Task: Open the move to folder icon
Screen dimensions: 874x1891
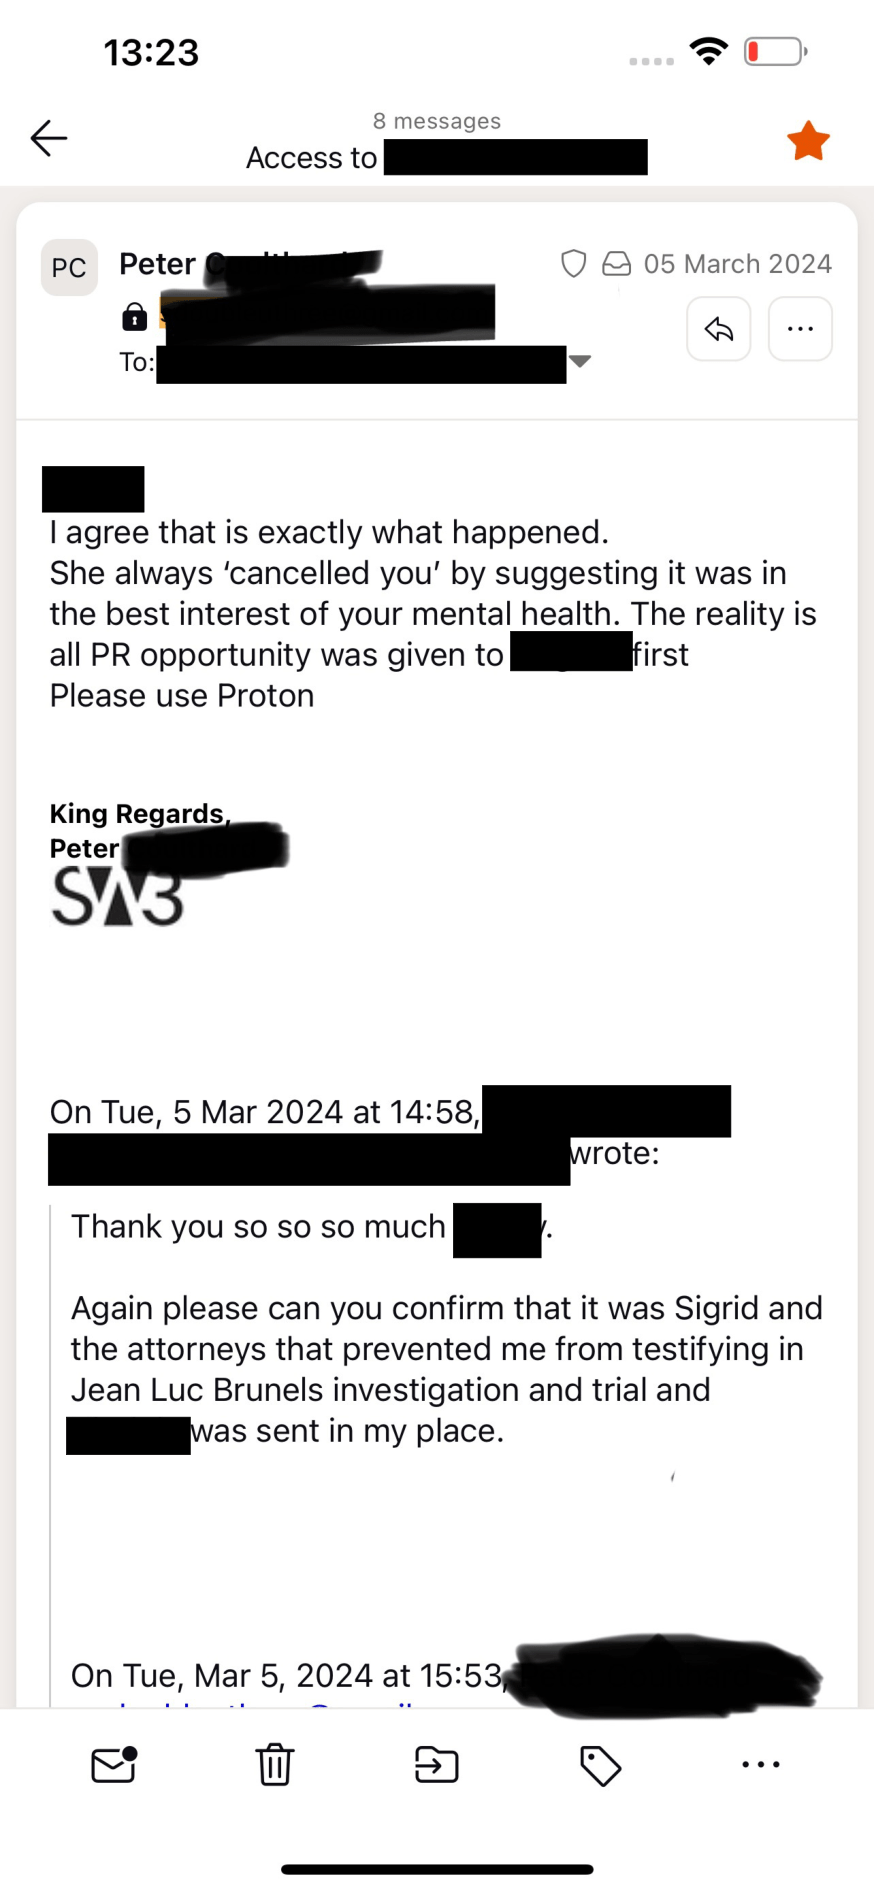Action: pos(437,1765)
